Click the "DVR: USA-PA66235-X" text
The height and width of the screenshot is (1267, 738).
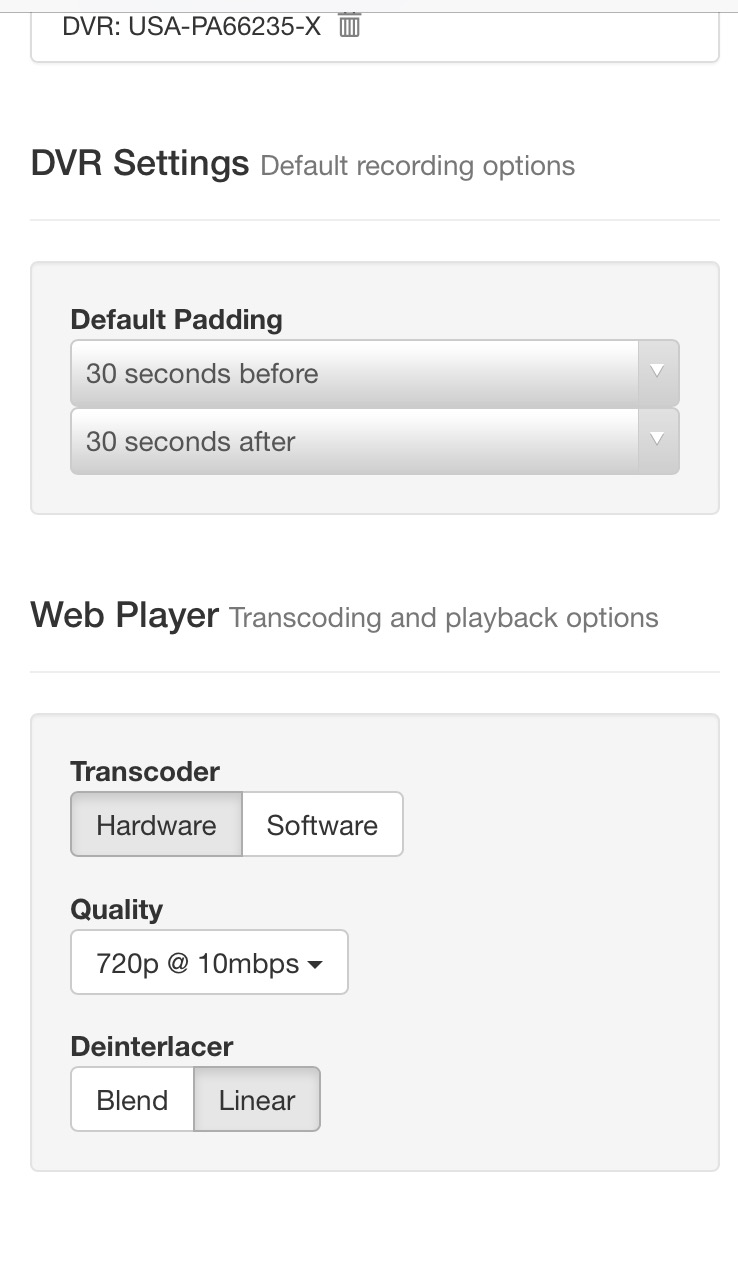(192, 26)
